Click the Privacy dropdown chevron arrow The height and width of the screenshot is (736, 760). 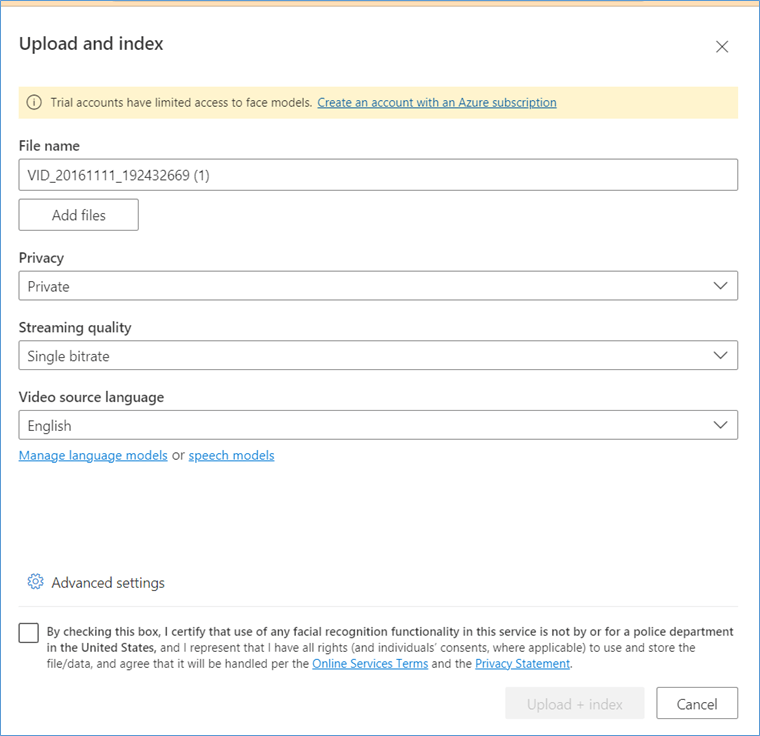point(720,286)
